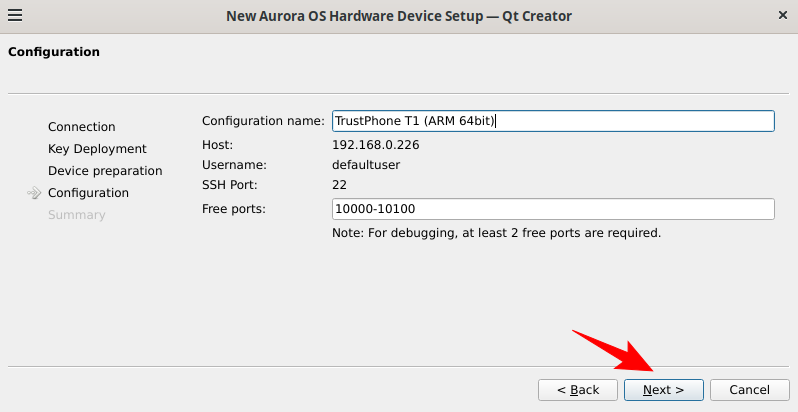Click the current-step arrow beside Configuration
Viewport: 798px width, 412px height.
34,193
